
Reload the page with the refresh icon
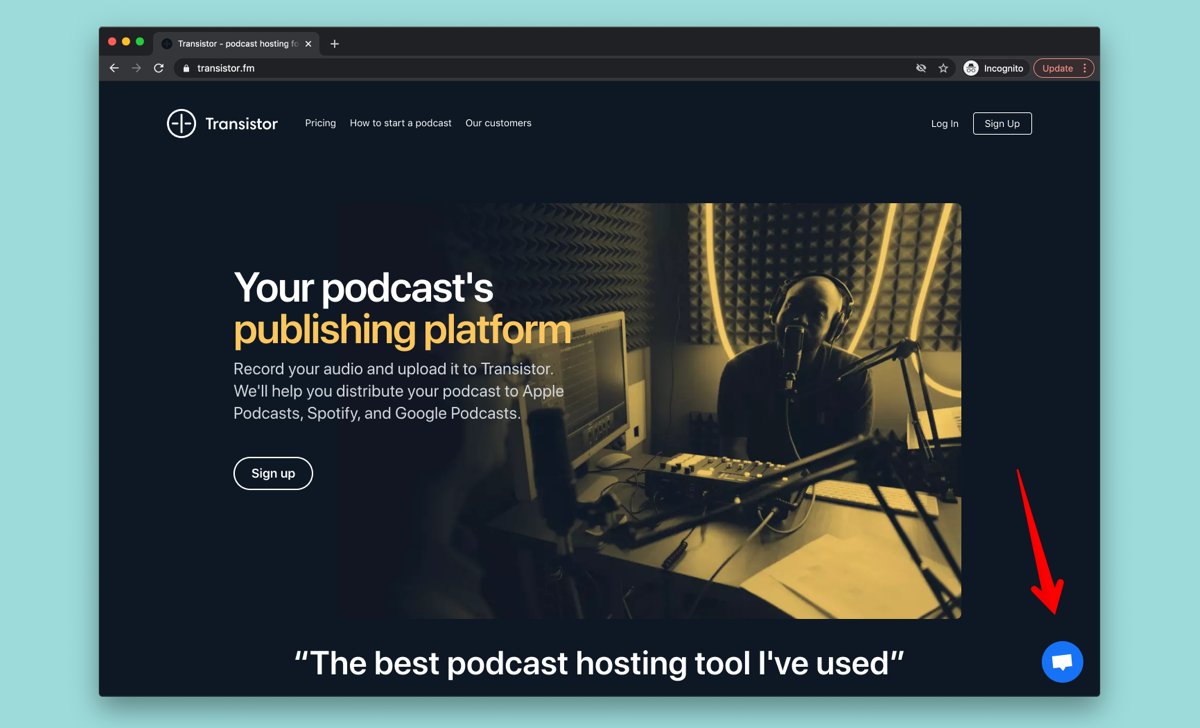[x=158, y=68]
